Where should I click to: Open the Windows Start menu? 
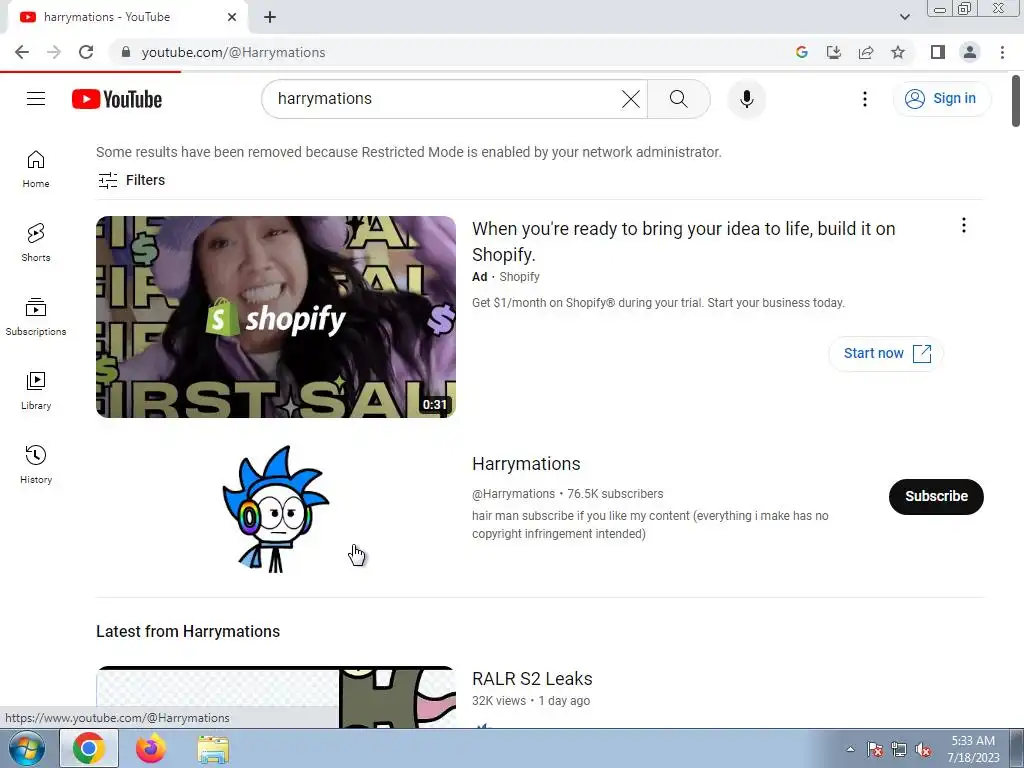(27, 748)
